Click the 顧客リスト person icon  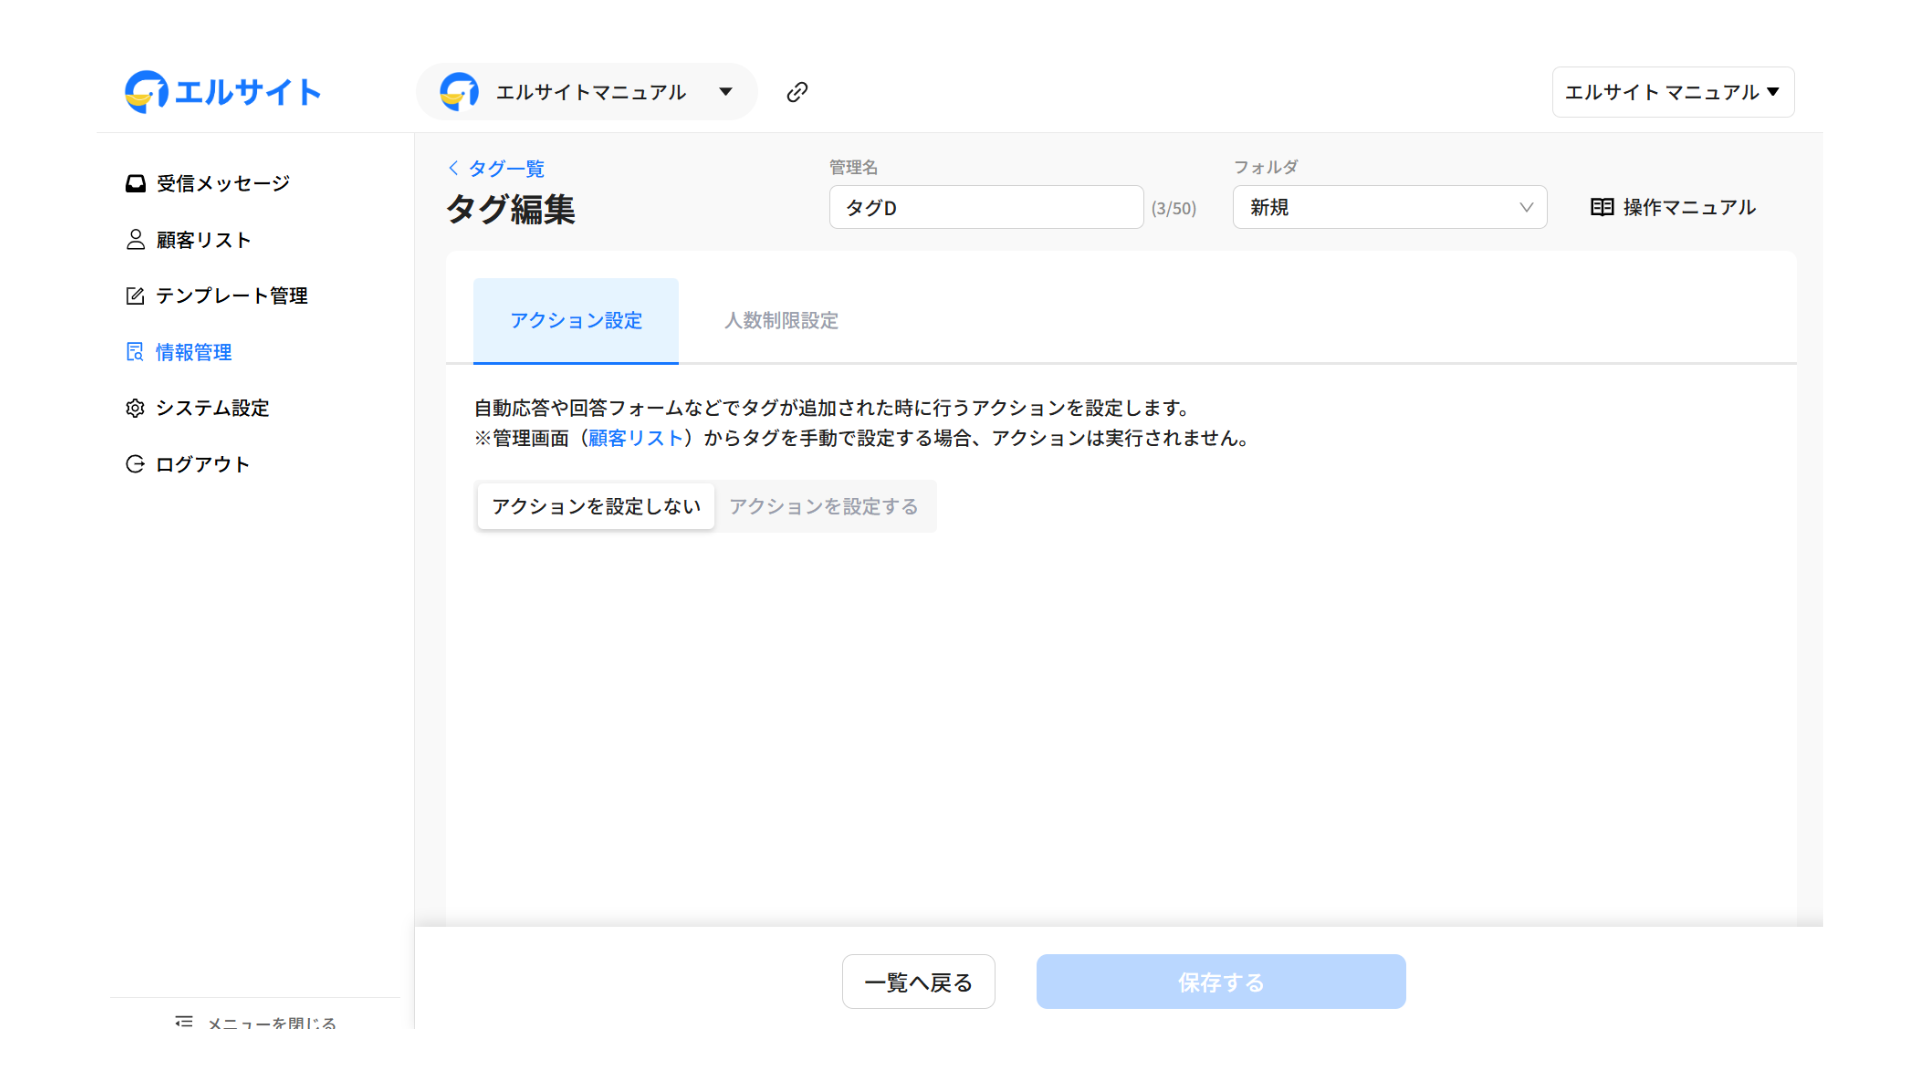[x=135, y=240]
